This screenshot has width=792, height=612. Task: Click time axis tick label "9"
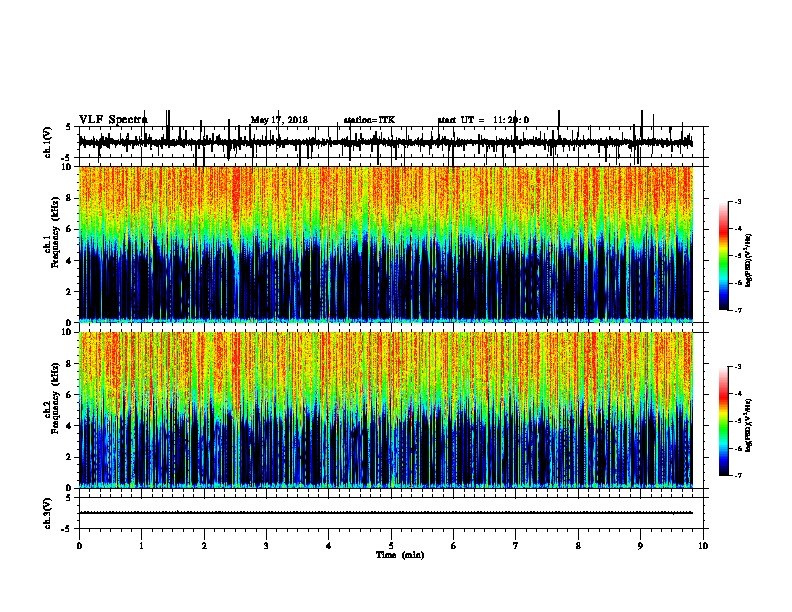click(x=640, y=546)
